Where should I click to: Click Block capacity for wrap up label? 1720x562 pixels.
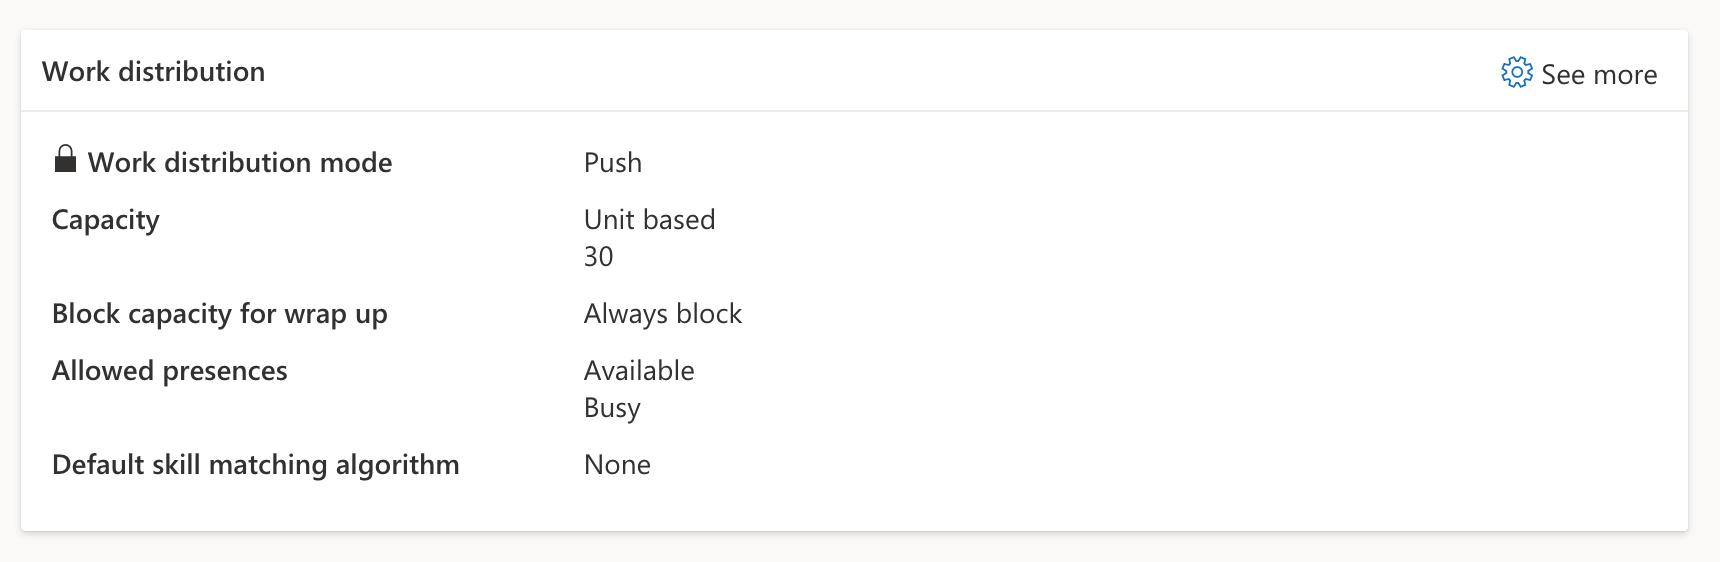point(219,314)
